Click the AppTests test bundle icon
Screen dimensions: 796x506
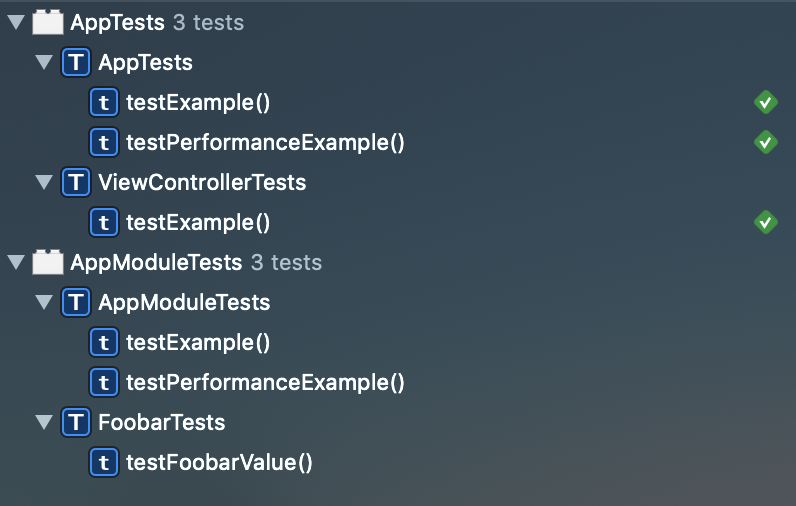click(49, 22)
